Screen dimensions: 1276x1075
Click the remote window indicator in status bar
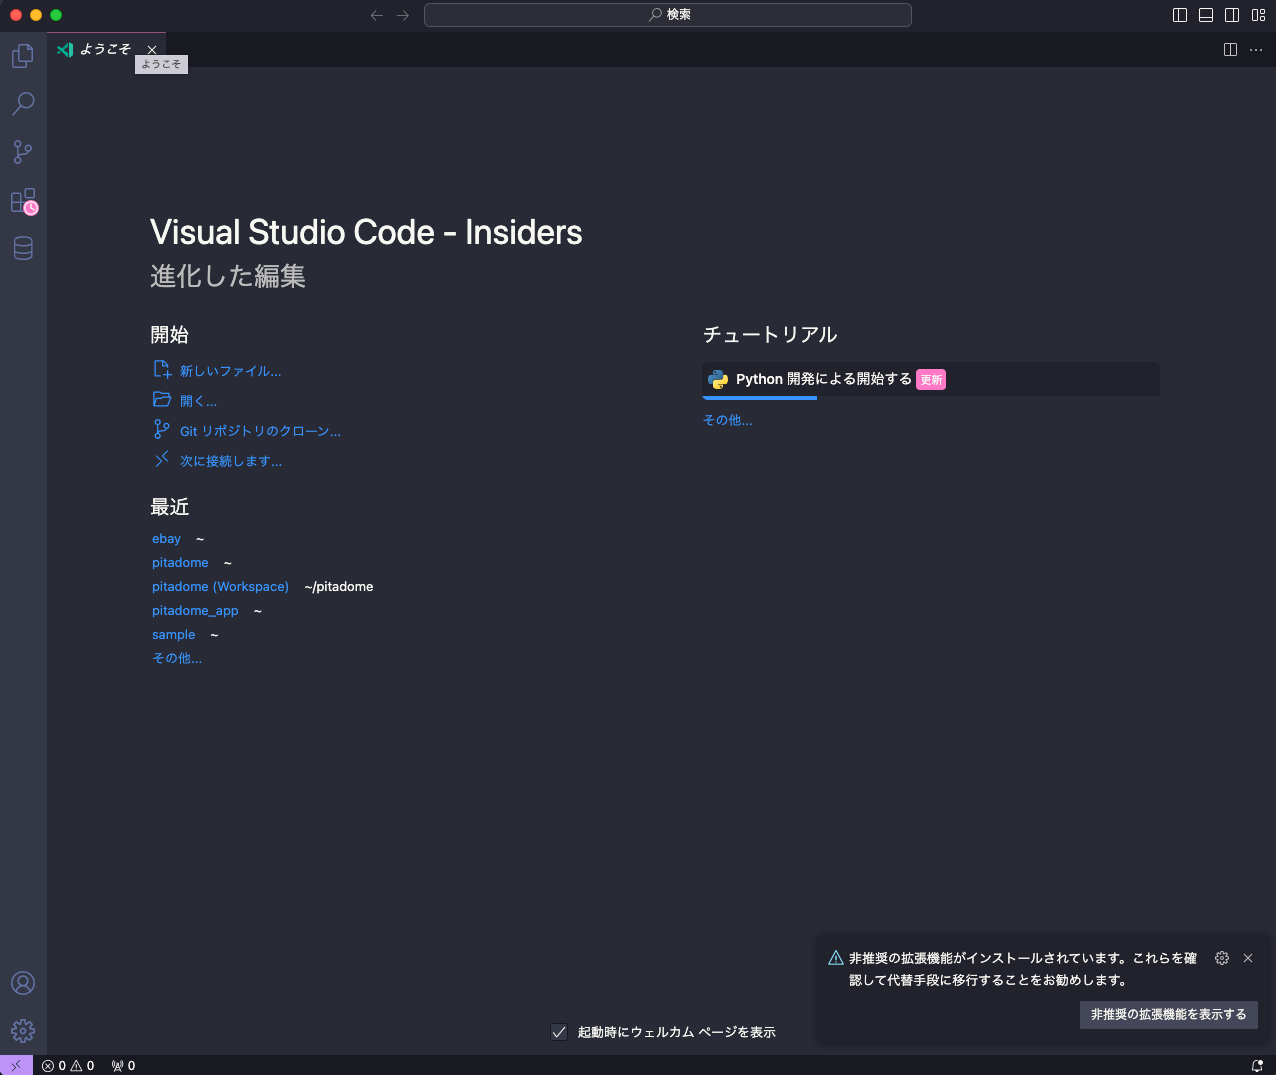click(x=16, y=1066)
